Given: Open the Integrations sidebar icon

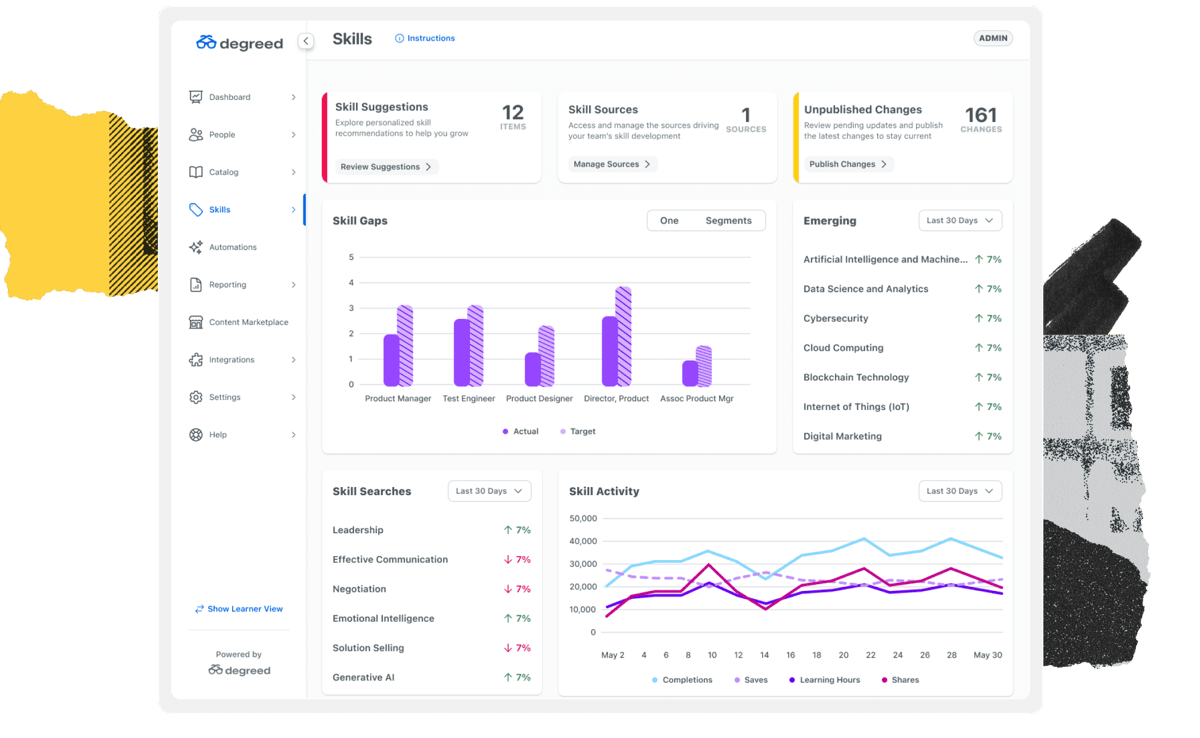Looking at the screenshot, I should click(195, 359).
